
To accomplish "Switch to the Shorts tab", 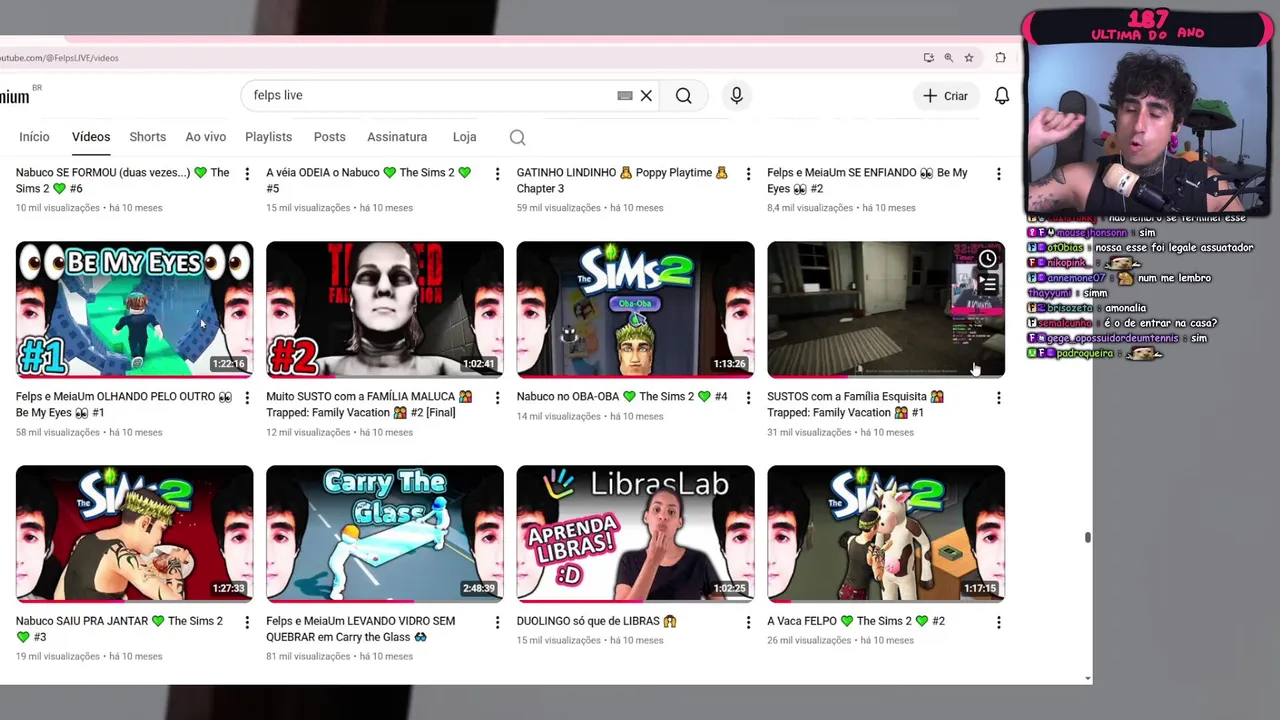I will tap(147, 137).
